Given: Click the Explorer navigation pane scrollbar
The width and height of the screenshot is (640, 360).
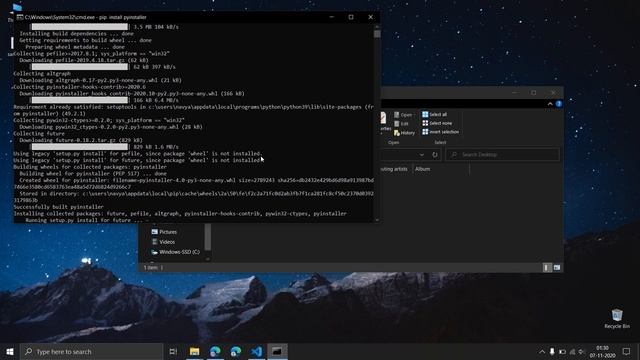Looking at the screenshot, I should coord(207,237).
